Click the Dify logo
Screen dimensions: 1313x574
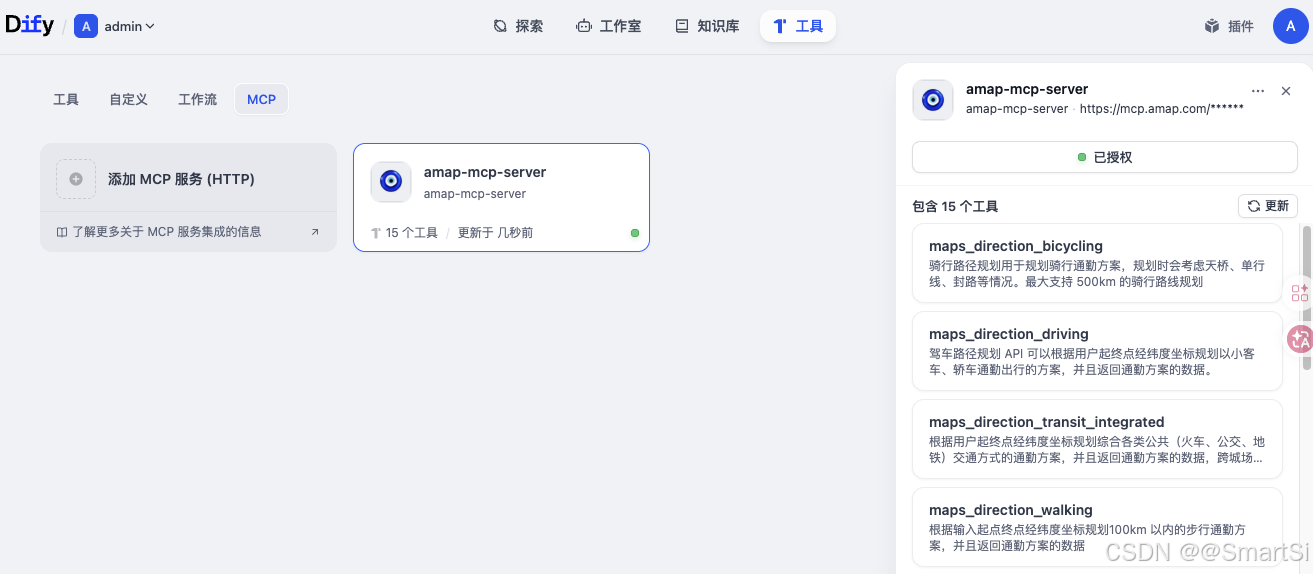pyautogui.click(x=30, y=26)
